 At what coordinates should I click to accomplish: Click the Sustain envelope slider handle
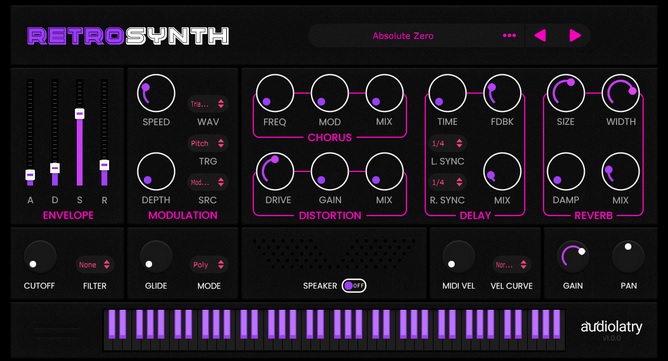click(79, 113)
